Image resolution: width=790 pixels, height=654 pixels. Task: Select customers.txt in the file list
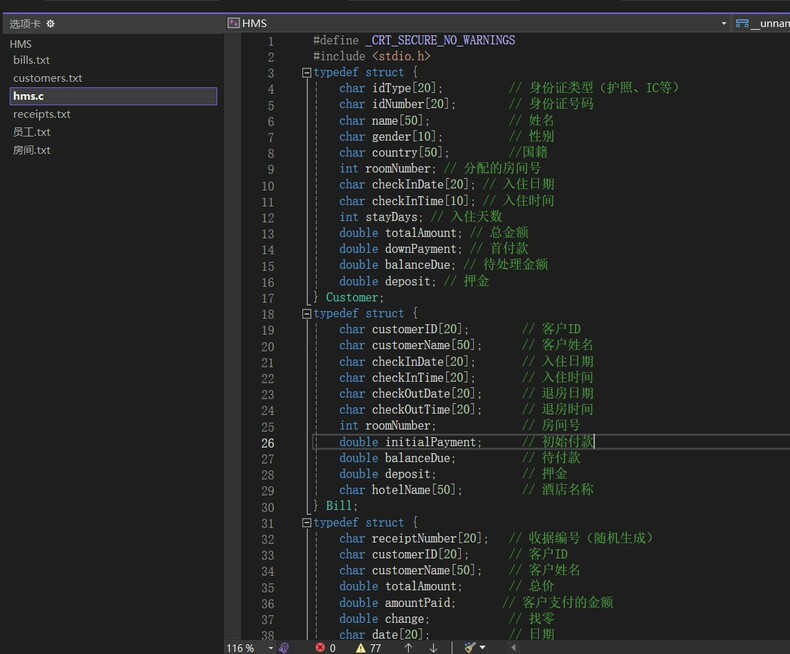point(47,78)
